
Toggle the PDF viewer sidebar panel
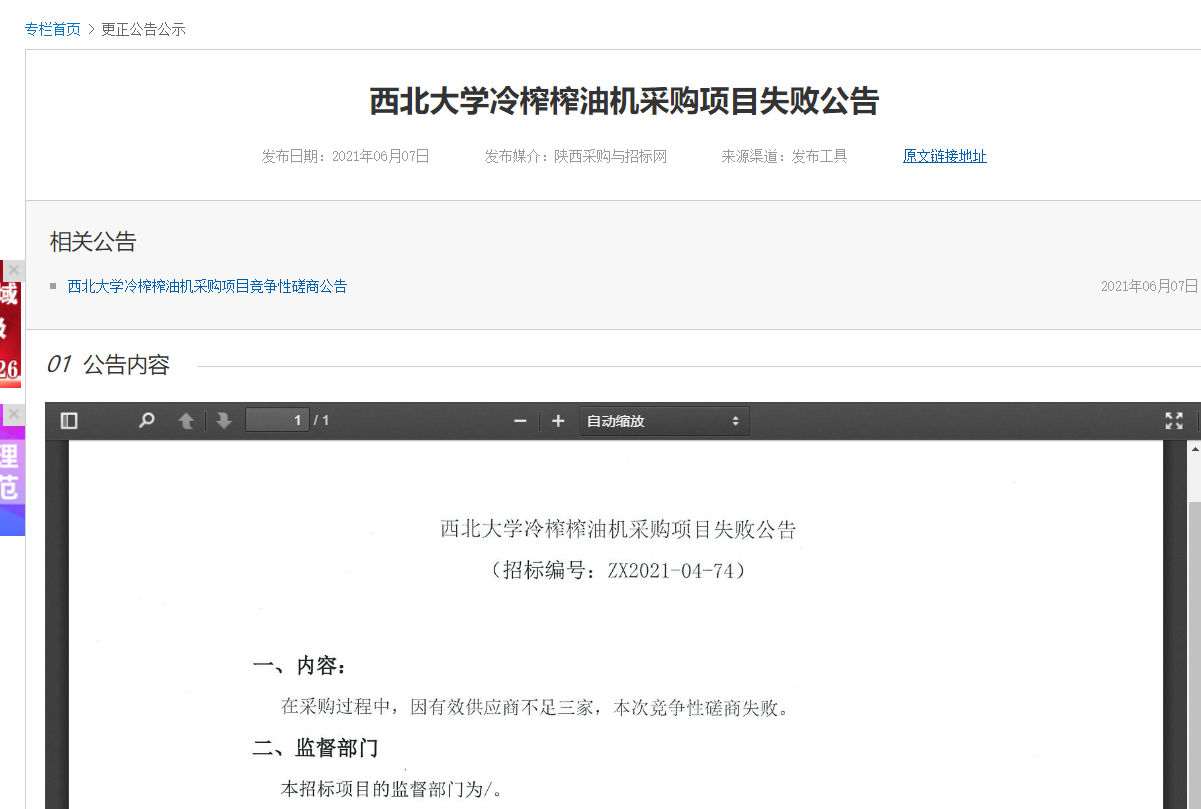pos(69,421)
